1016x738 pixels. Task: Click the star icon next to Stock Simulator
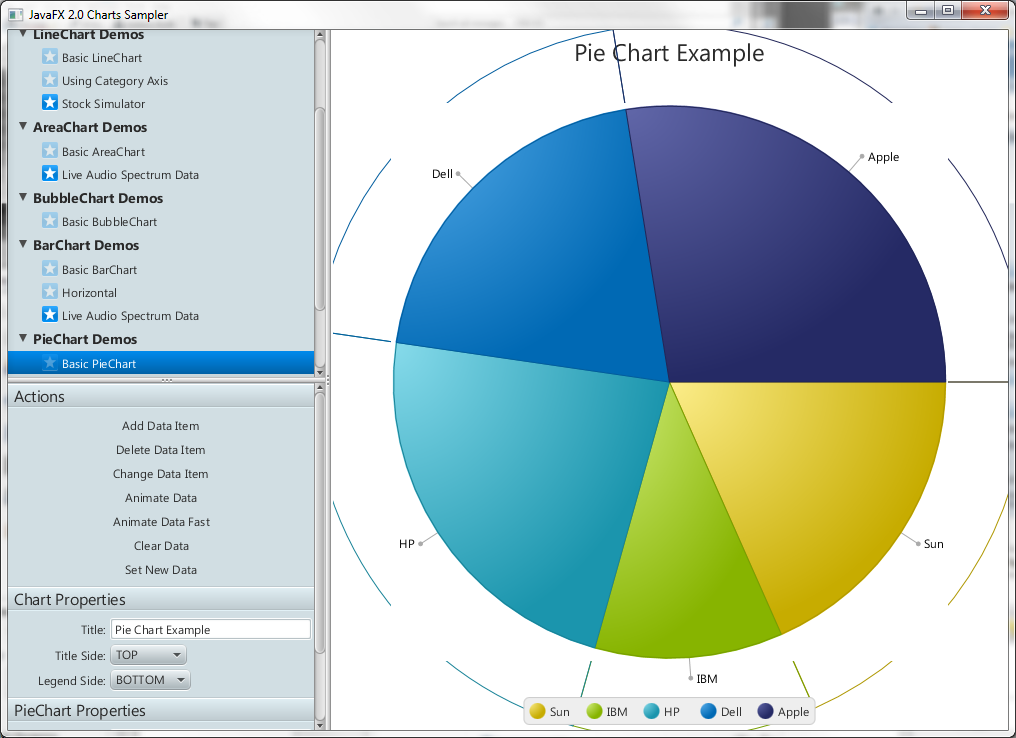tap(50, 103)
